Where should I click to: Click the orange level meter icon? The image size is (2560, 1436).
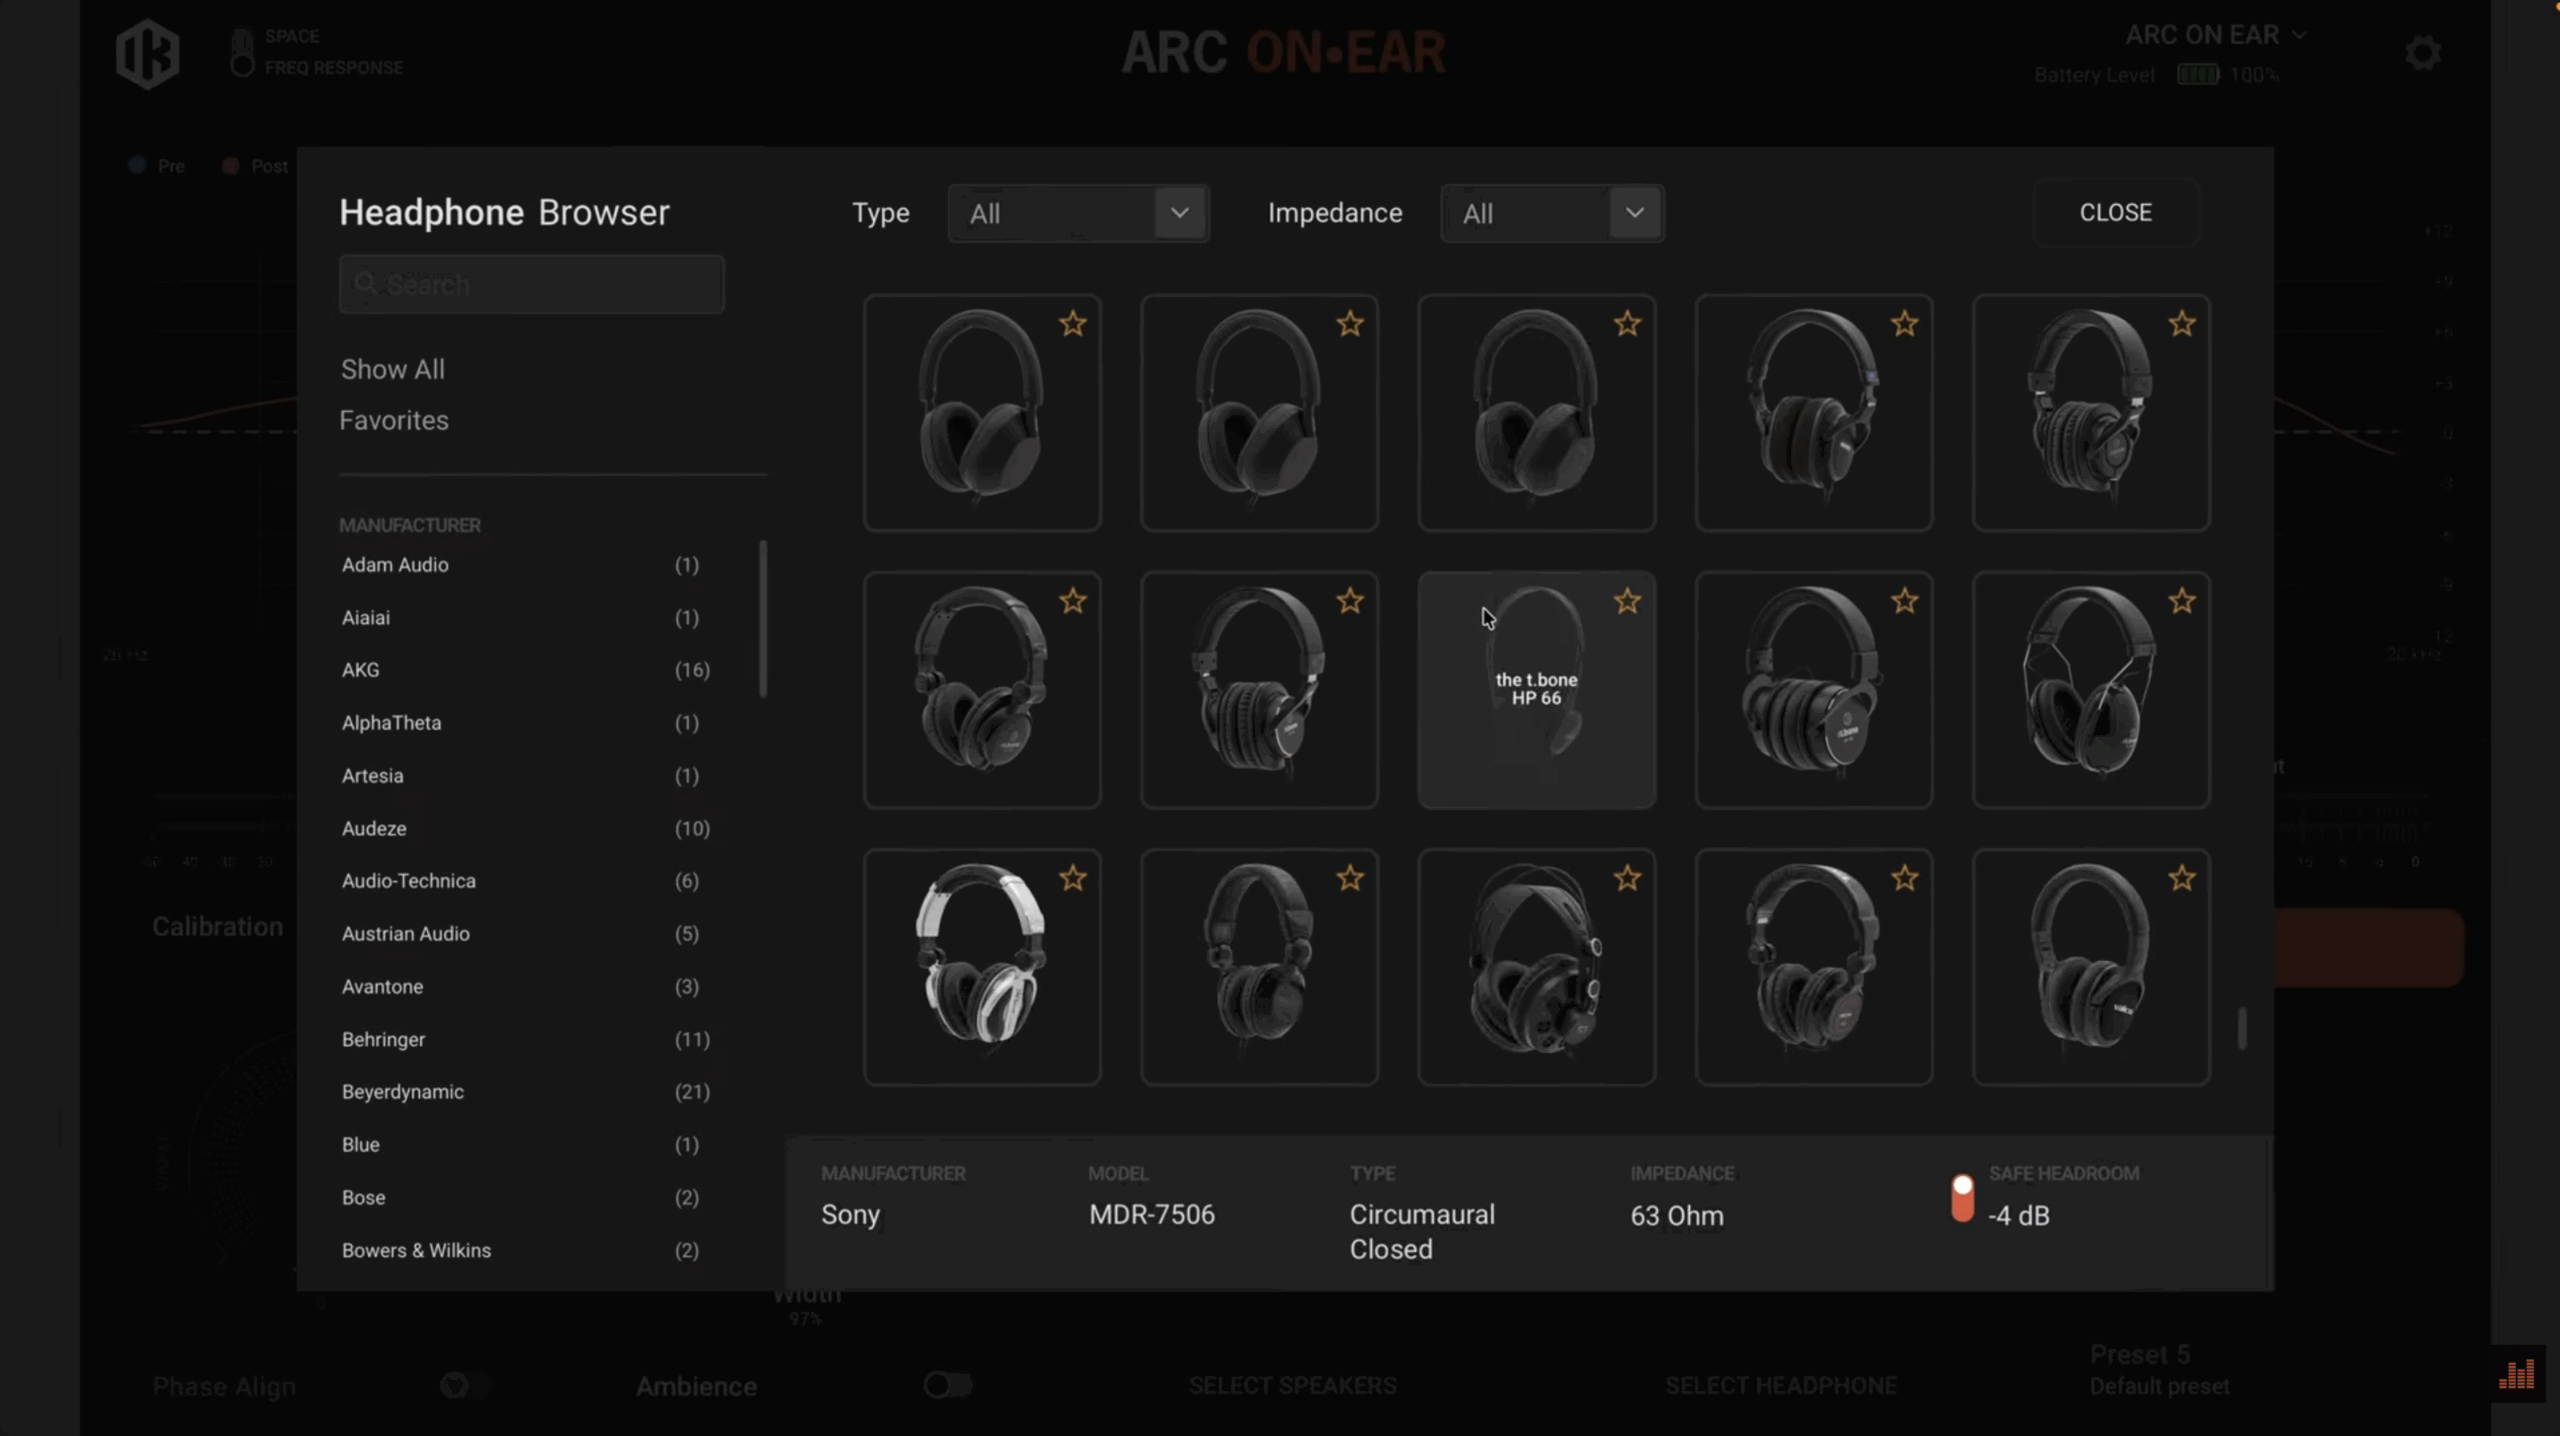point(2516,1374)
